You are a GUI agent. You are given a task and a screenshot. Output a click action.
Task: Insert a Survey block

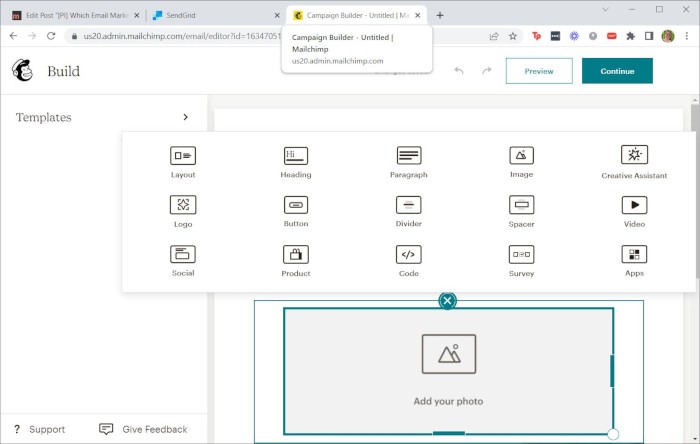pos(521,261)
